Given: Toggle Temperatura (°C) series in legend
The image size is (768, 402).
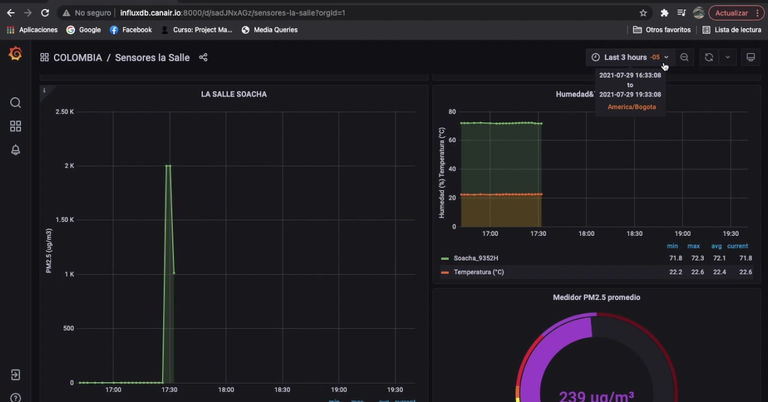Looking at the screenshot, I should [x=479, y=272].
